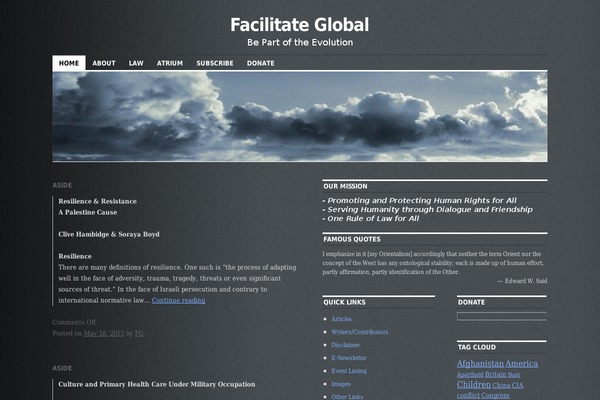Select the Apartheid tag
The image size is (600, 400).
[x=470, y=375]
